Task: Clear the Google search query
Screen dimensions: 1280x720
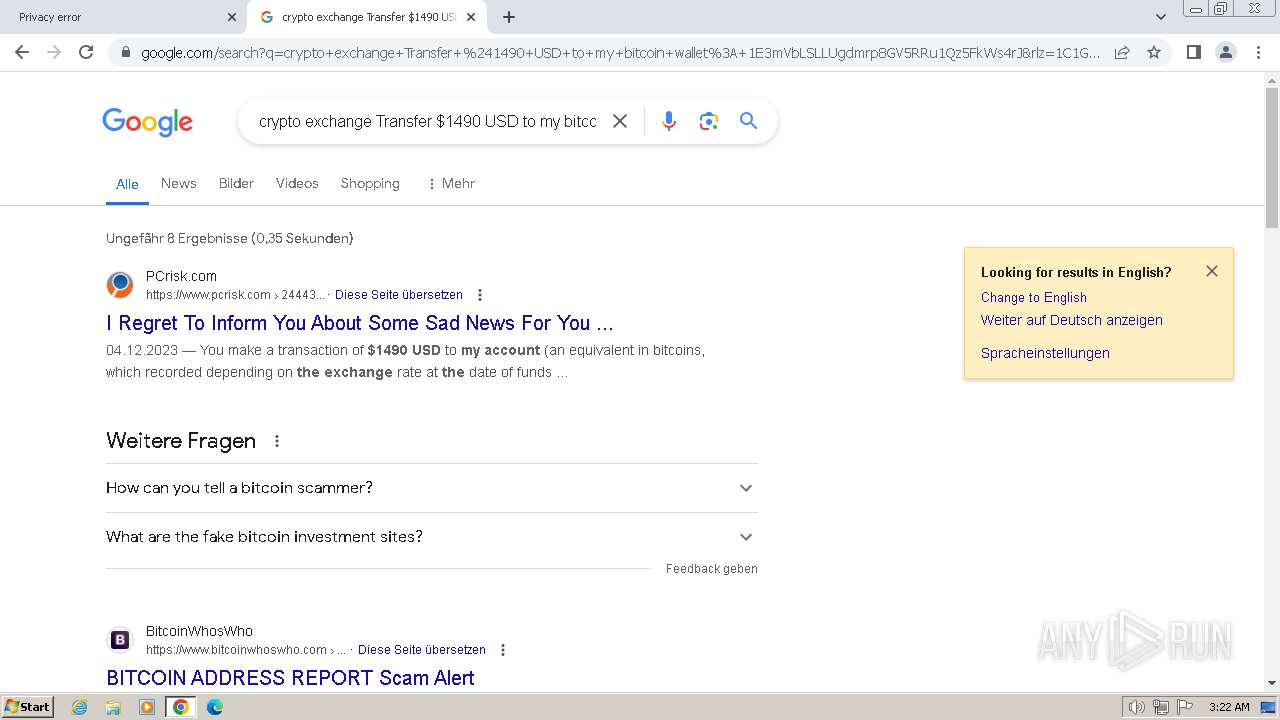Action: (620, 121)
